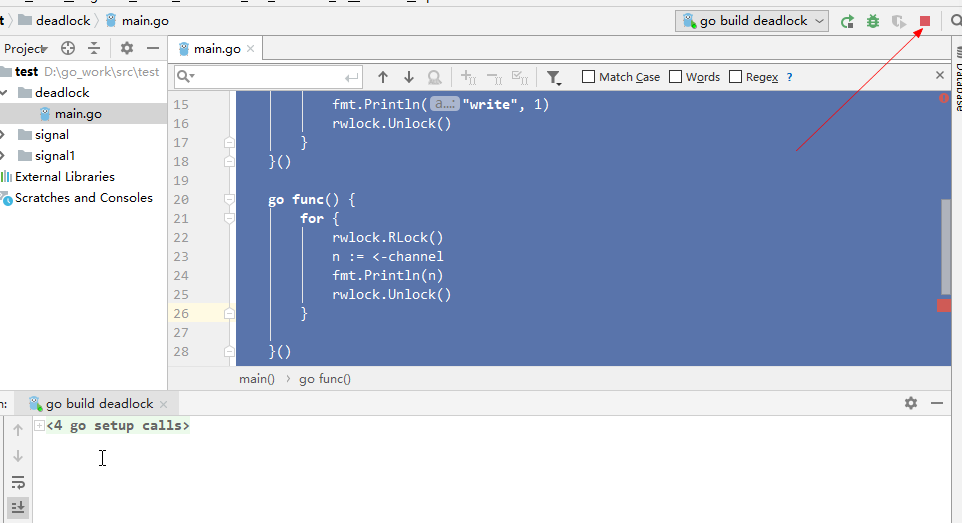Hide the Run tool window
Image resolution: width=962 pixels, height=523 pixels.
[937, 403]
